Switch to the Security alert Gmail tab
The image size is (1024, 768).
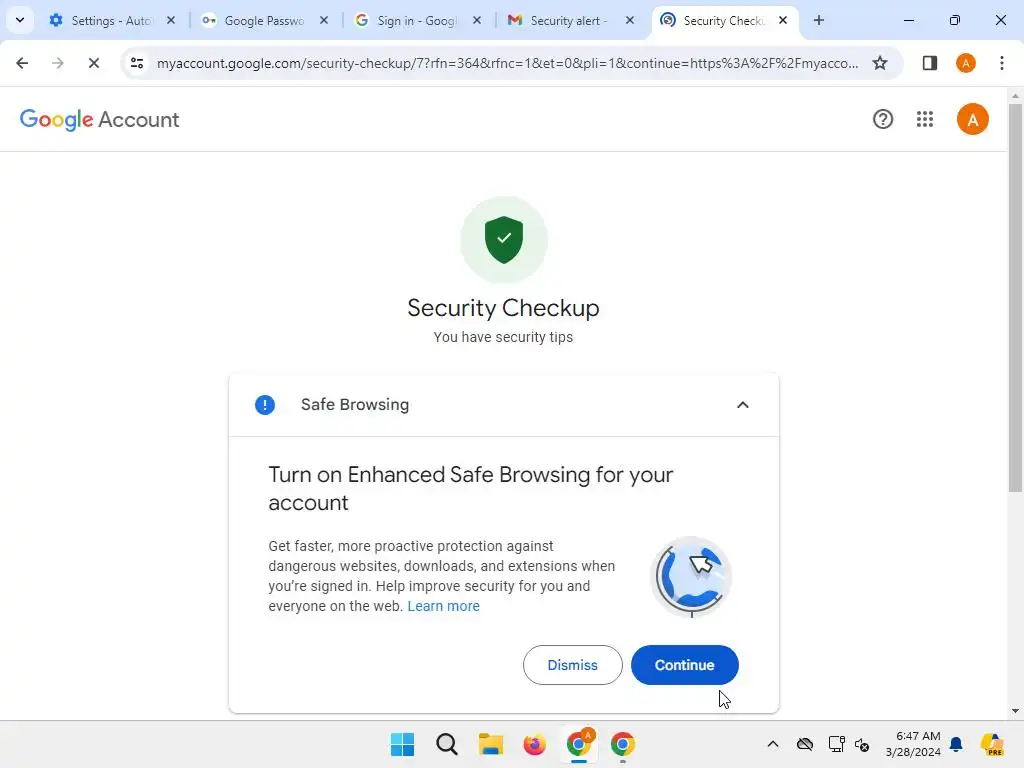pyautogui.click(x=570, y=20)
